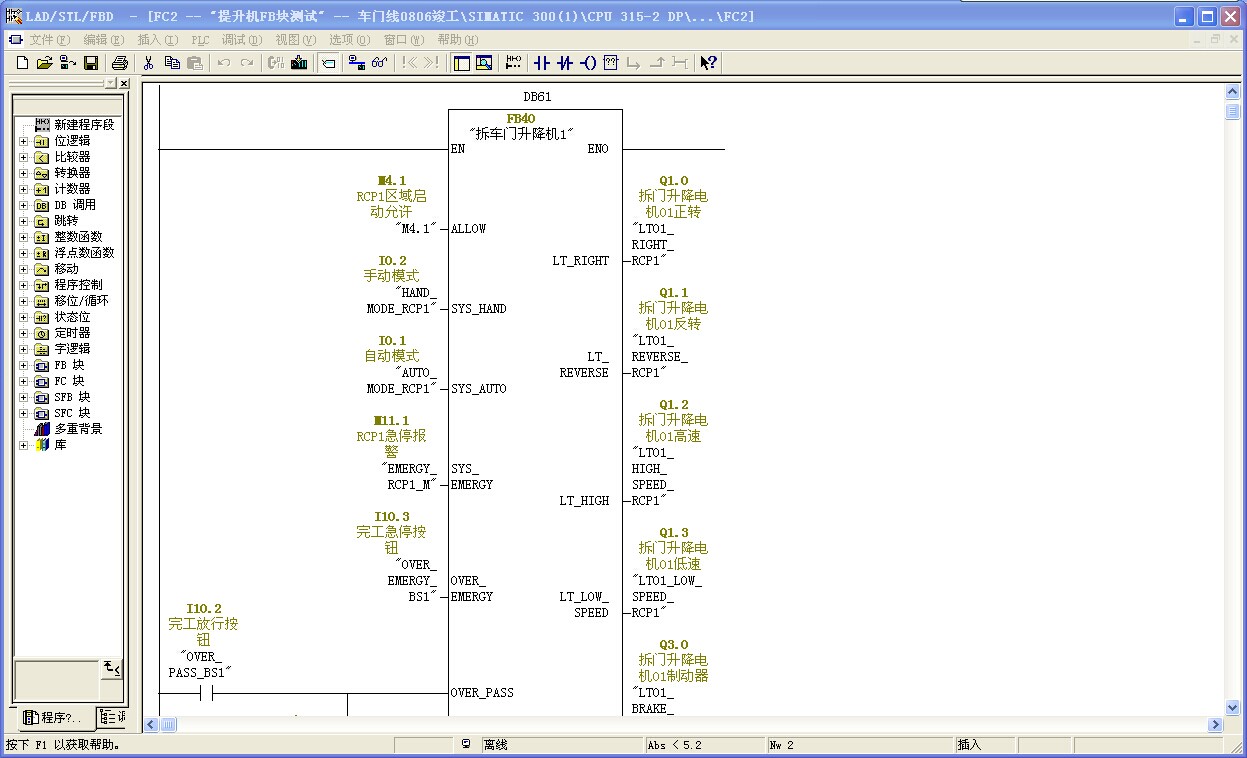Open the 编辑(E) menu

(x=104, y=40)
